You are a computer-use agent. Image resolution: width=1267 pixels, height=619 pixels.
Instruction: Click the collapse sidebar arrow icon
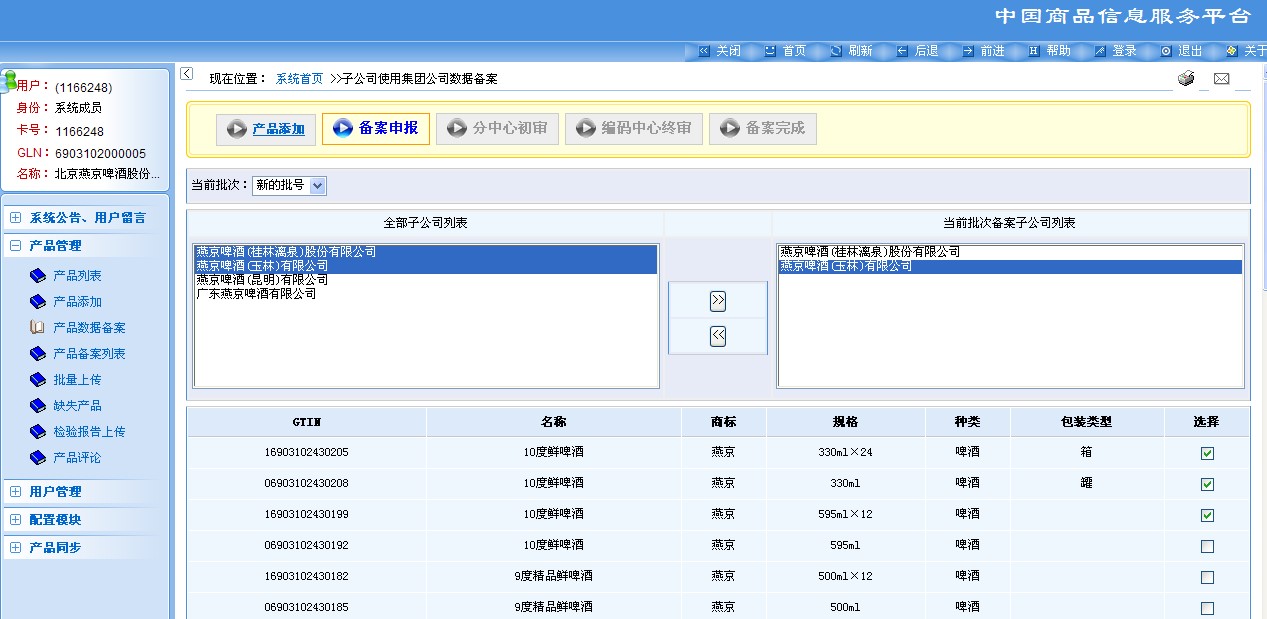coord(187,73)
